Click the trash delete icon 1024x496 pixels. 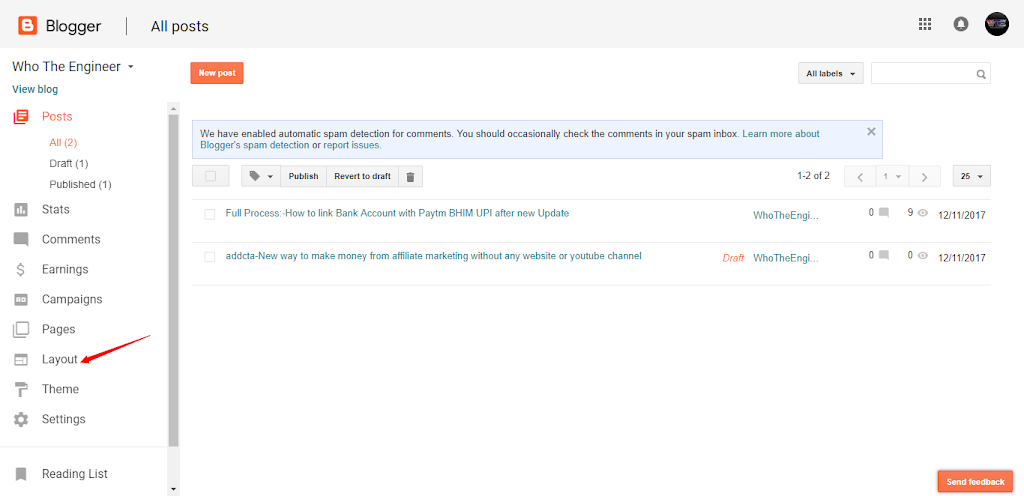tap(410, 176)
